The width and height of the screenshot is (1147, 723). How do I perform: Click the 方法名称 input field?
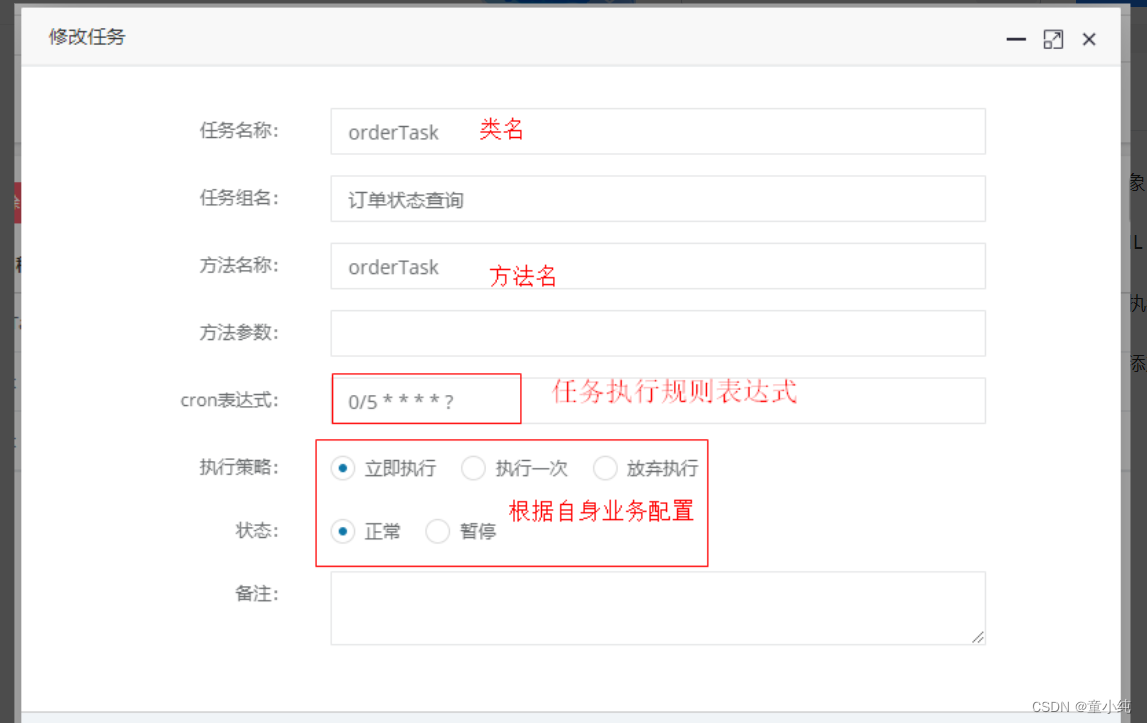[x=658, y=266]
